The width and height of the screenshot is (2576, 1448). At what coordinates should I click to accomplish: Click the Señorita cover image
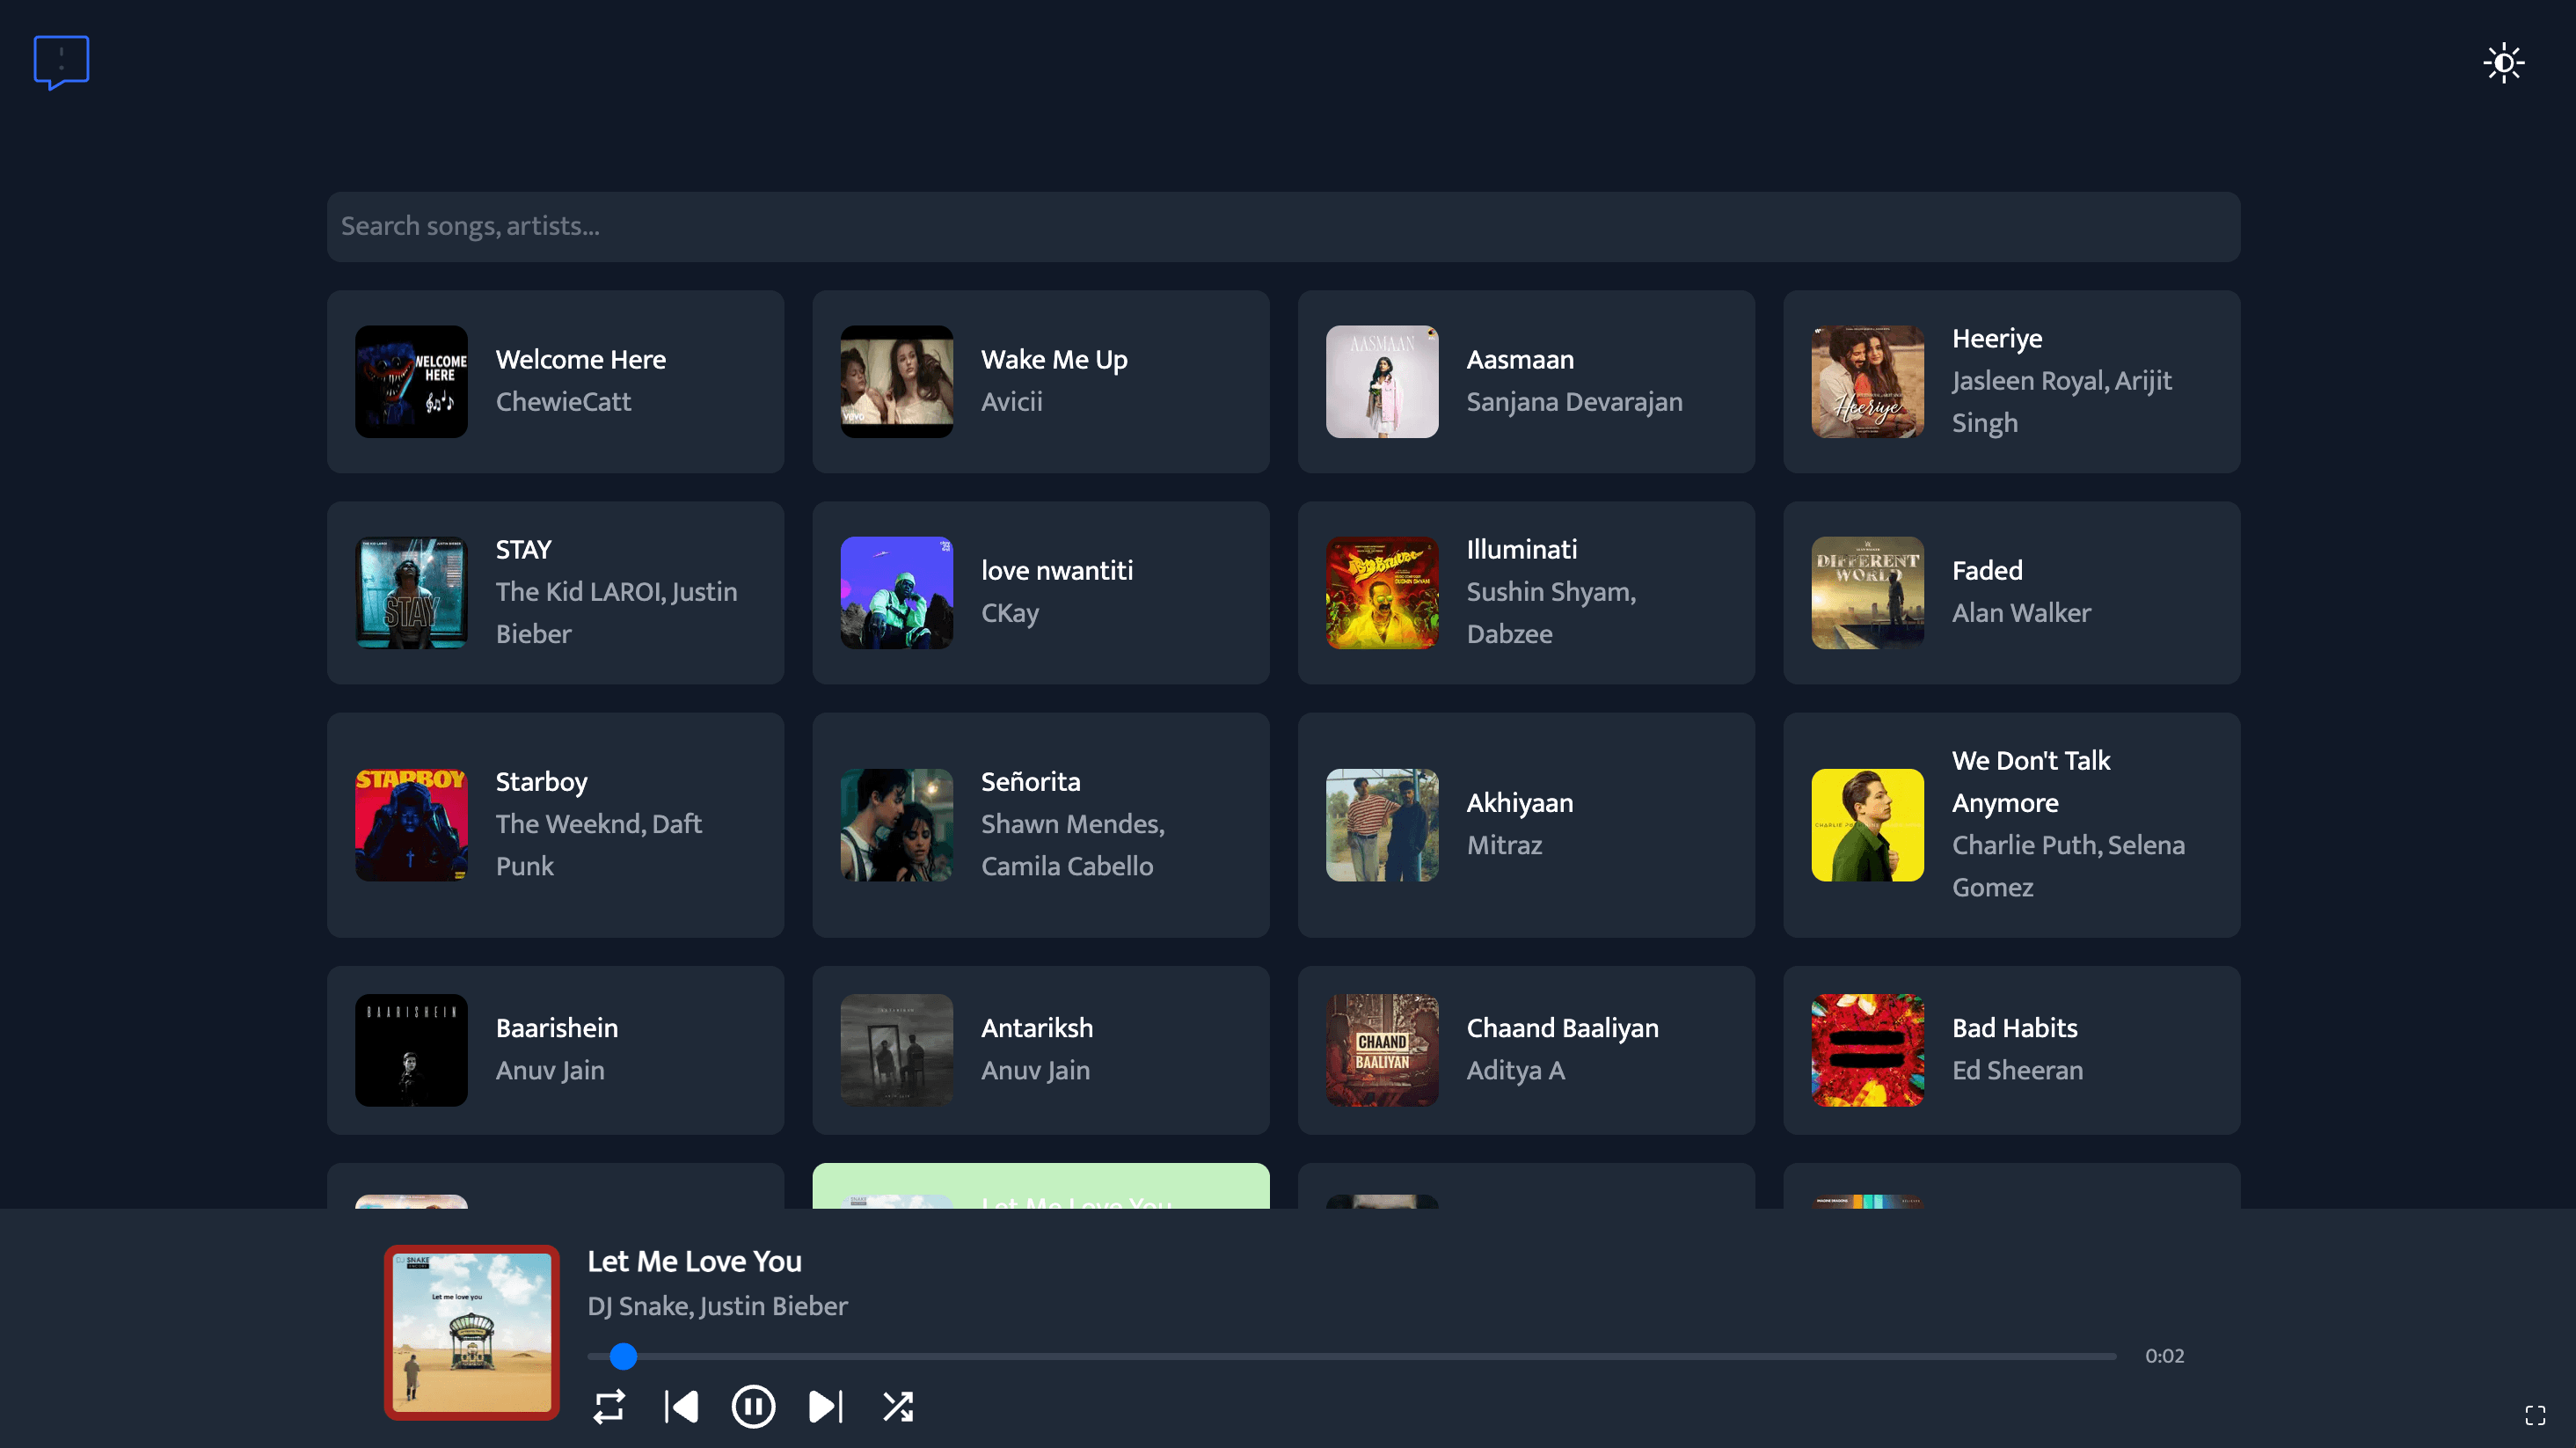click(896, 824)
